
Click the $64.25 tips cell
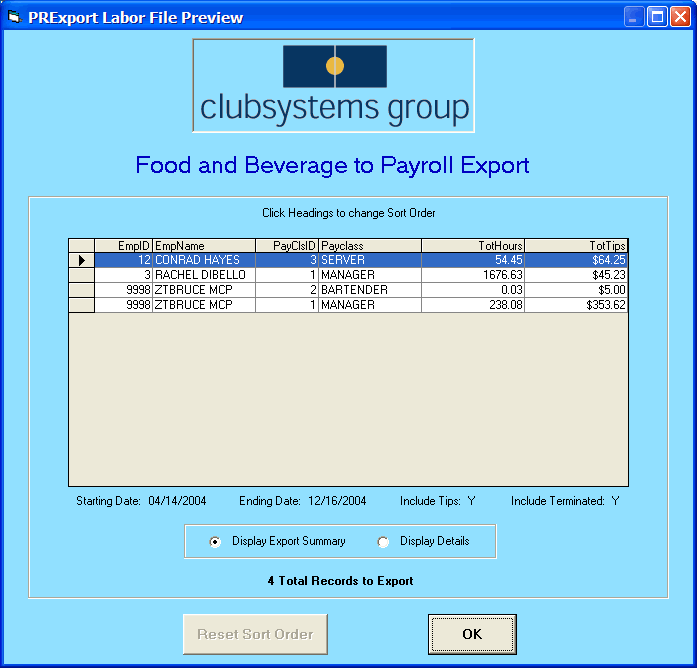coord(576,260)
